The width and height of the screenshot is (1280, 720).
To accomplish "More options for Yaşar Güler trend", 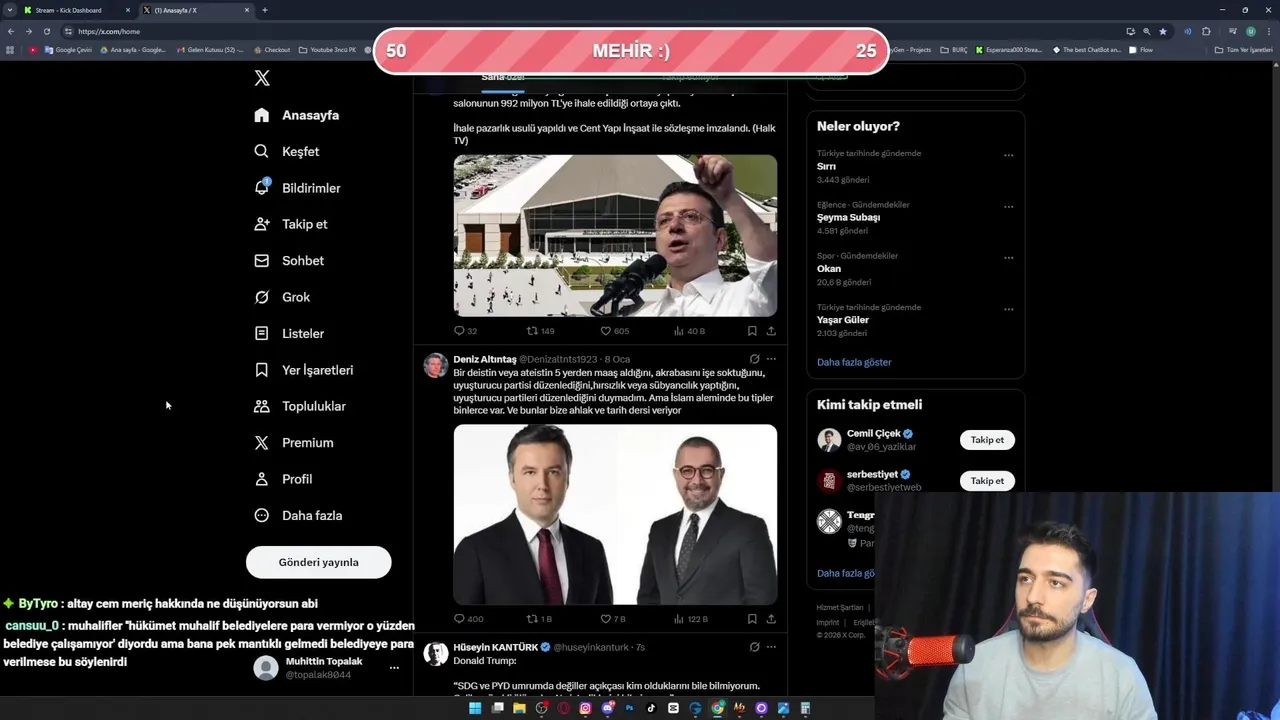I will click(1008, 309).
